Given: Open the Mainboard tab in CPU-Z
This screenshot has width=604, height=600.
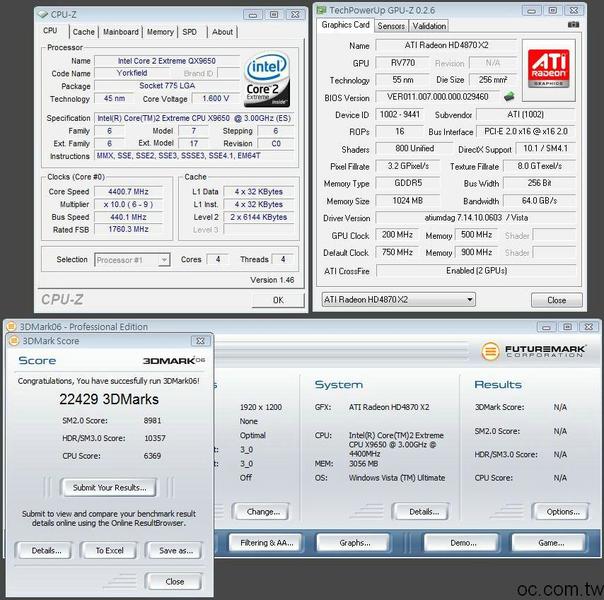Looking at the screenshot, I should [121, 32].
